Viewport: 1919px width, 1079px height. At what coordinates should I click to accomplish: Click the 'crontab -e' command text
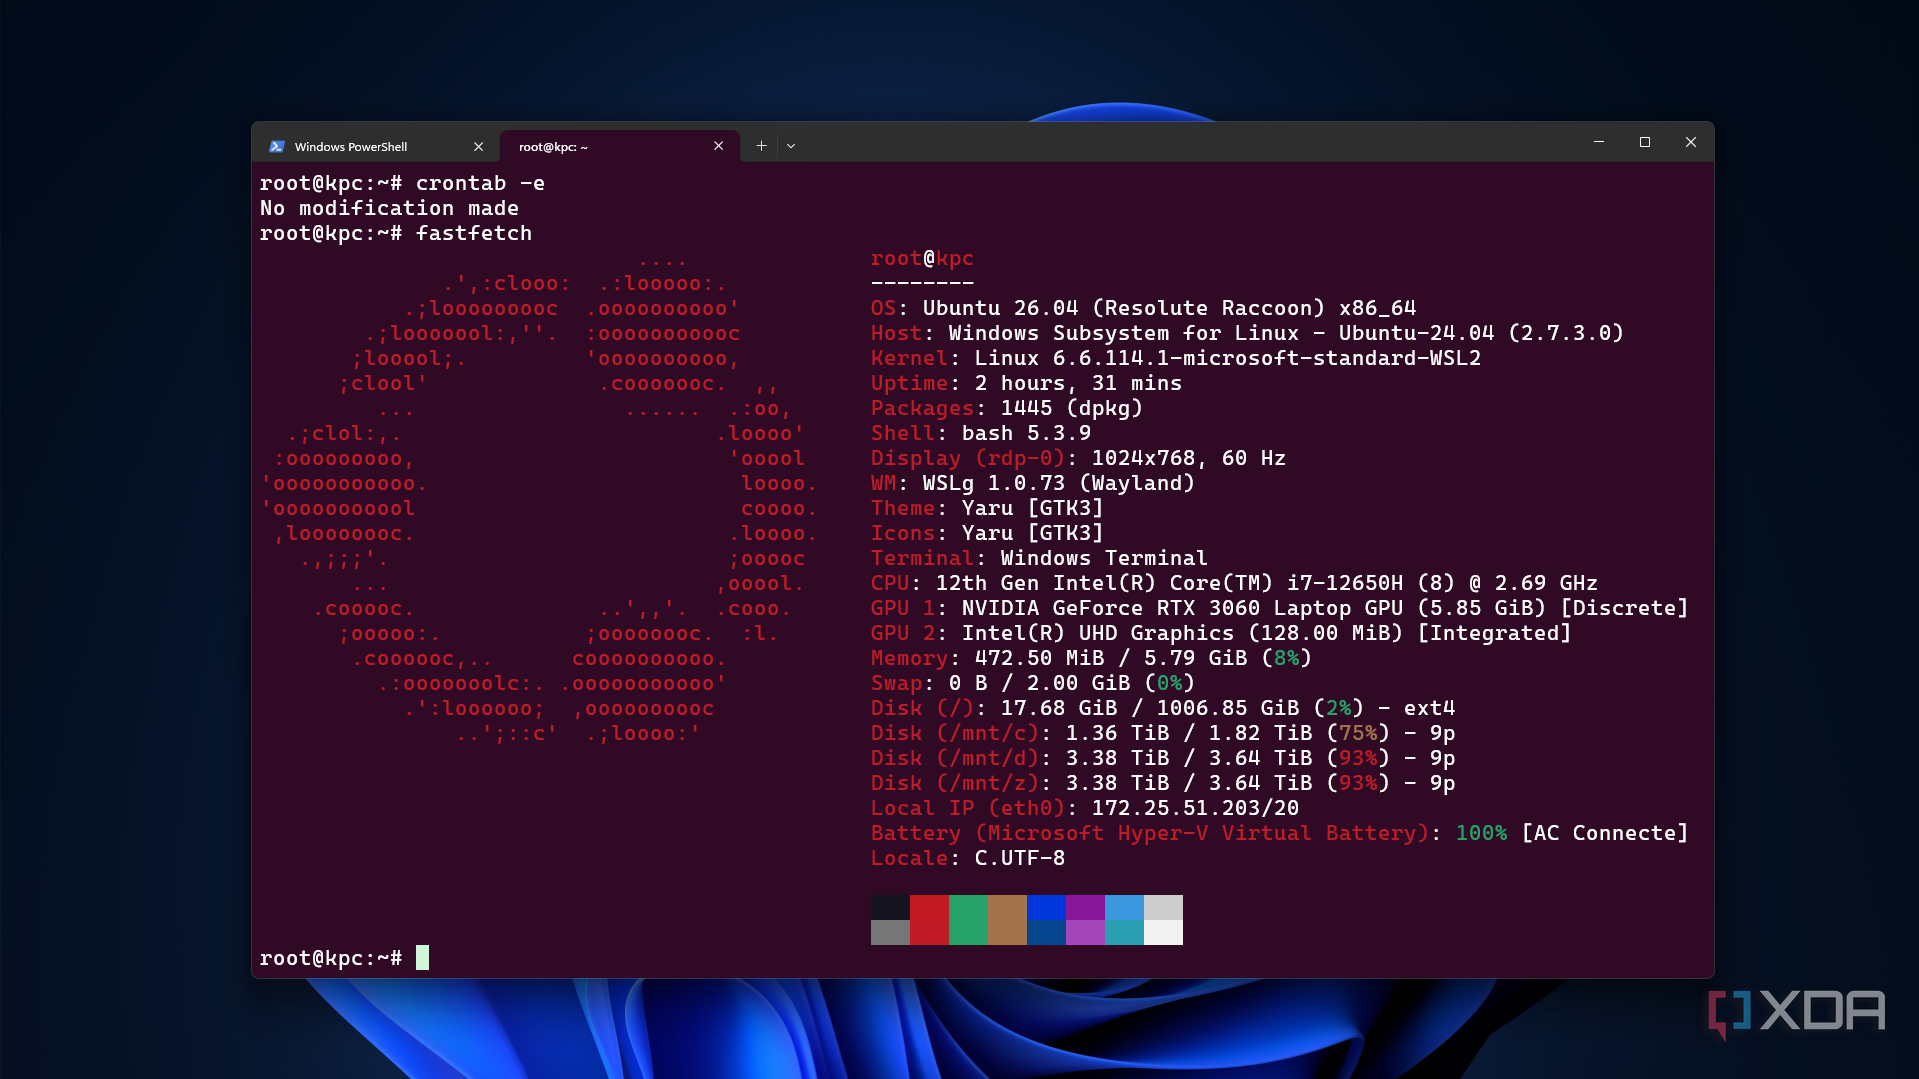pyautogui.click(x=480, y=183)
